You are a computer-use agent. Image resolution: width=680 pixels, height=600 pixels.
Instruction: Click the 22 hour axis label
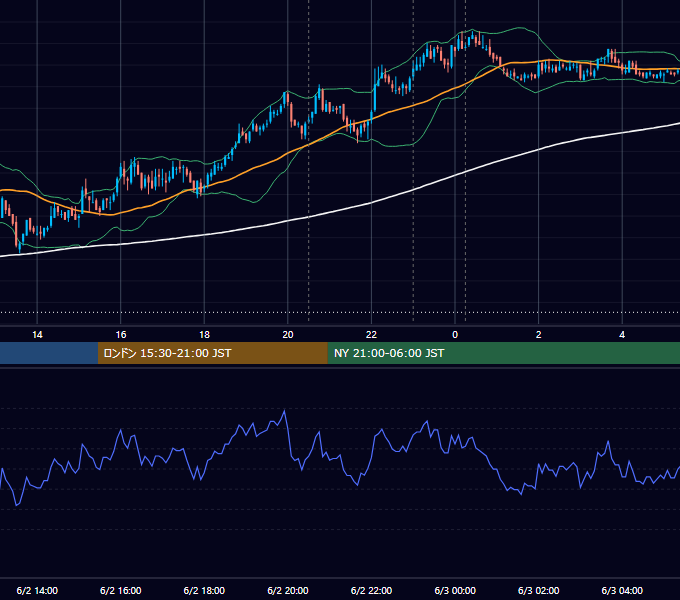click(371, 335)
